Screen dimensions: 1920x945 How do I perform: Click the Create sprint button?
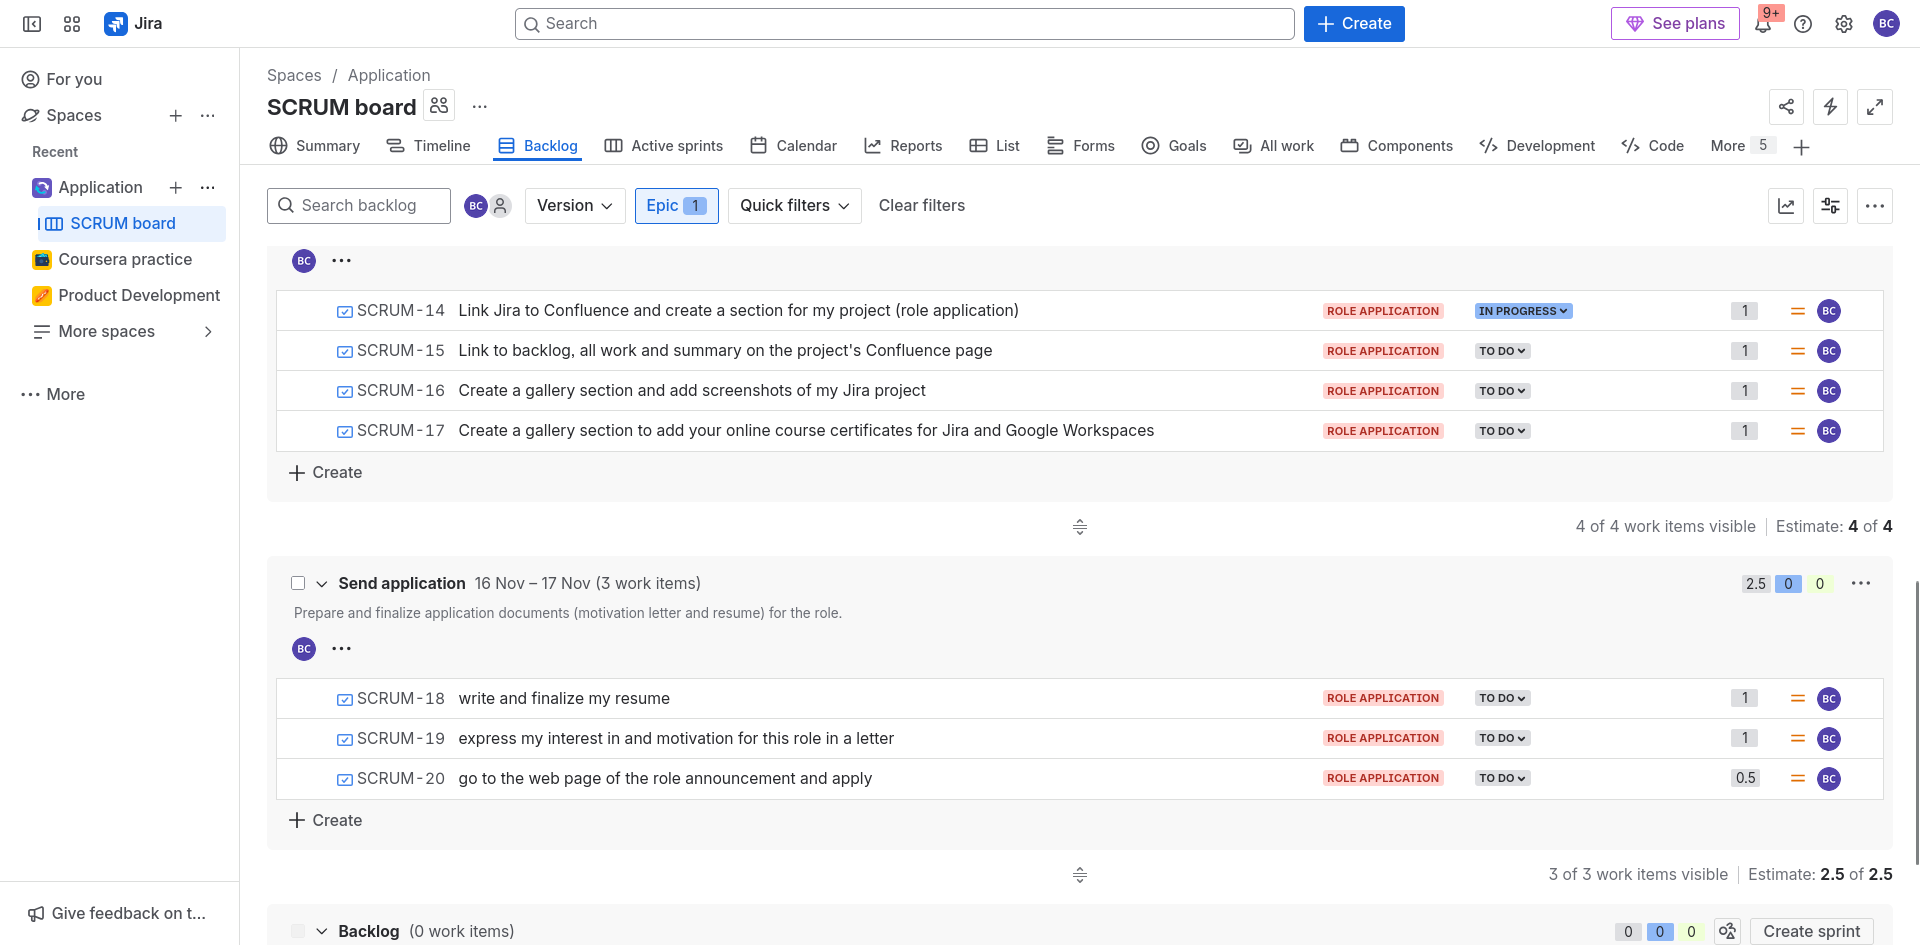coord(1811,931)
